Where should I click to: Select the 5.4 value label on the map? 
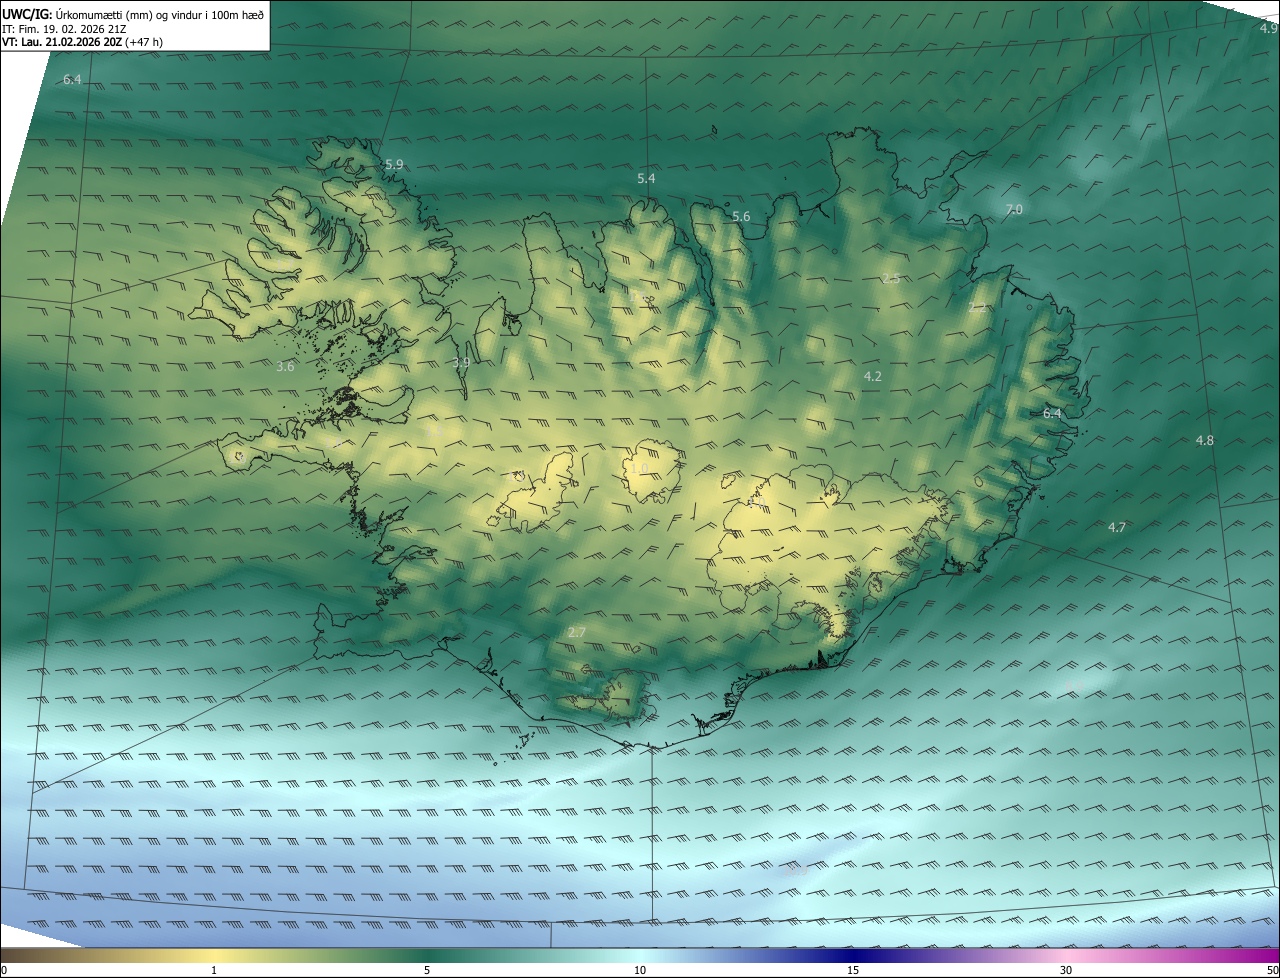646,178
